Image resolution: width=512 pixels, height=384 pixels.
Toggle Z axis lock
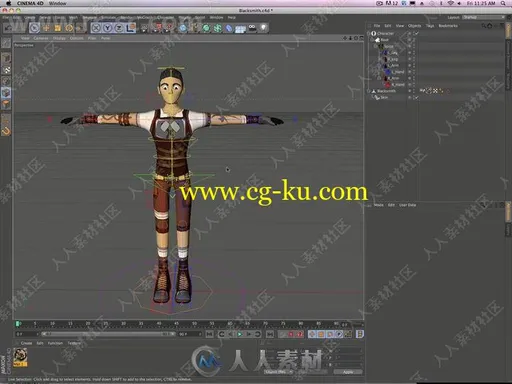[x=119, y=28]
